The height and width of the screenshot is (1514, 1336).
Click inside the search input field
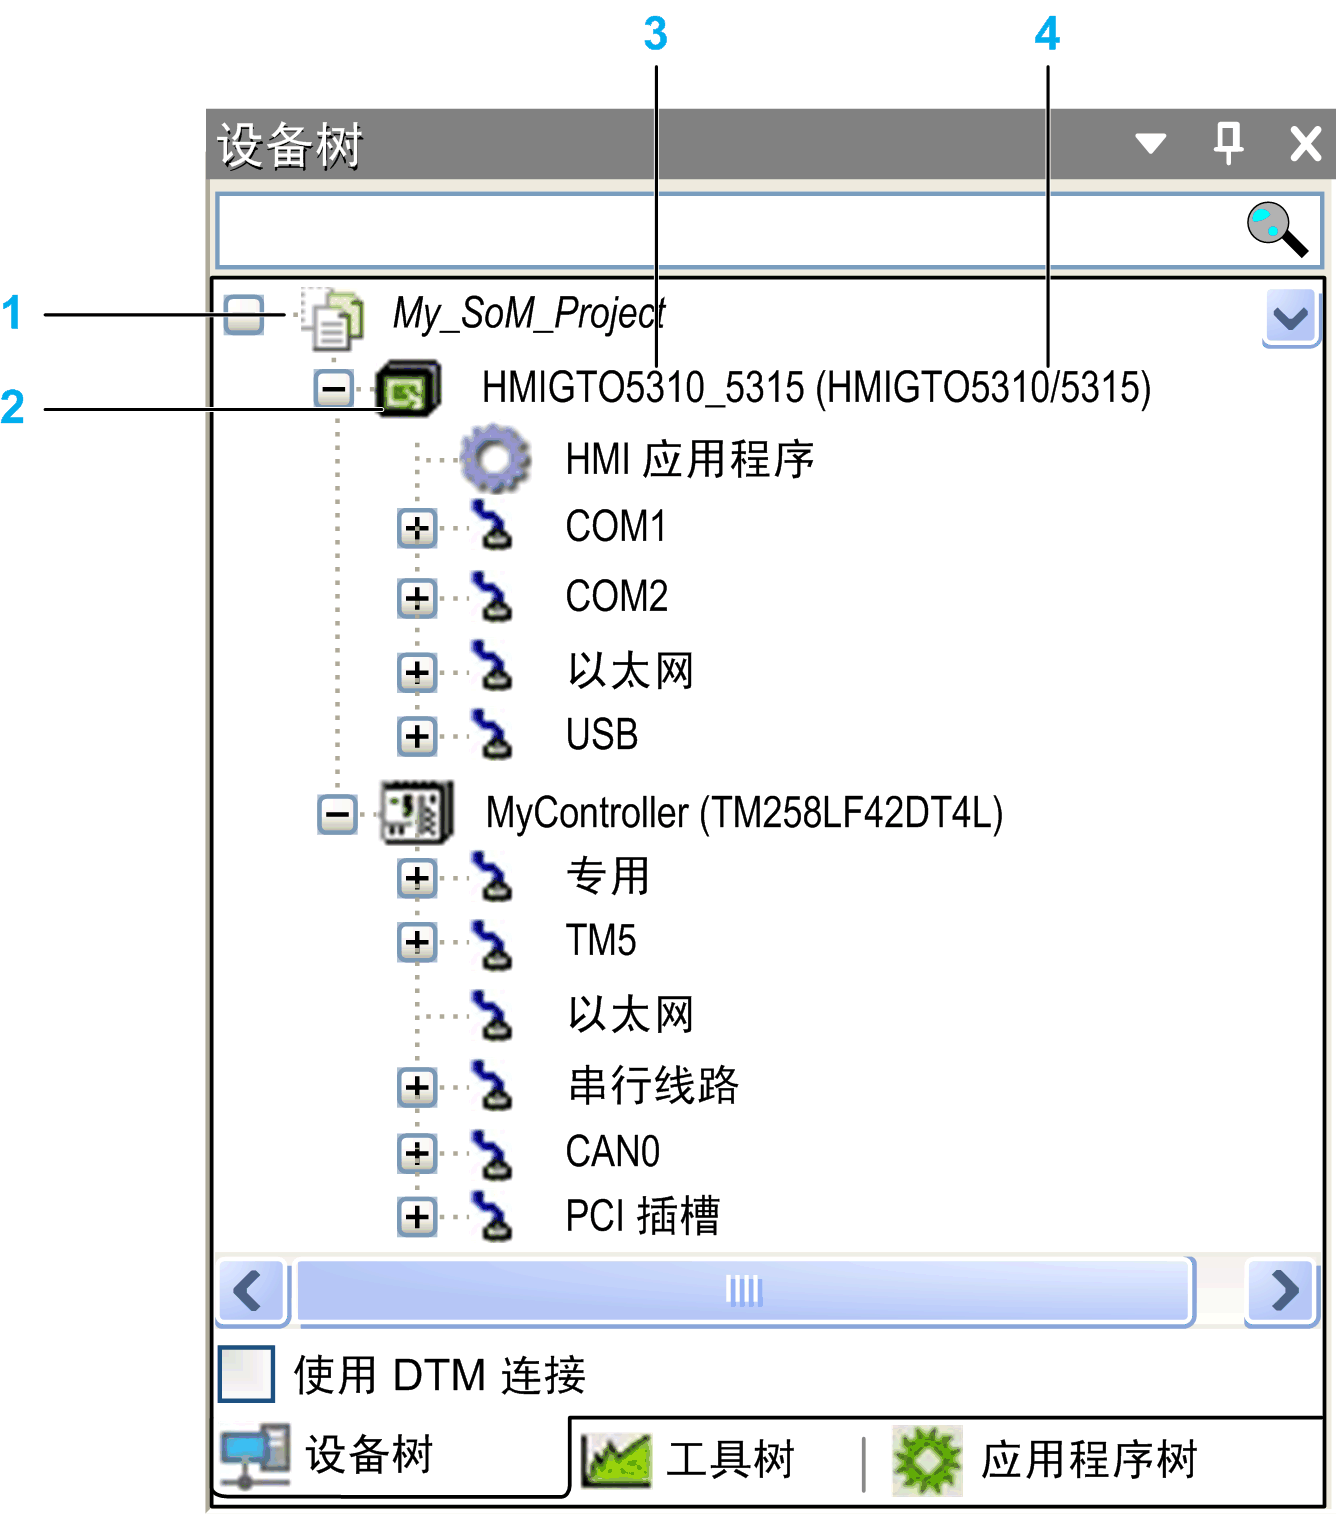[x=700, y=230]
